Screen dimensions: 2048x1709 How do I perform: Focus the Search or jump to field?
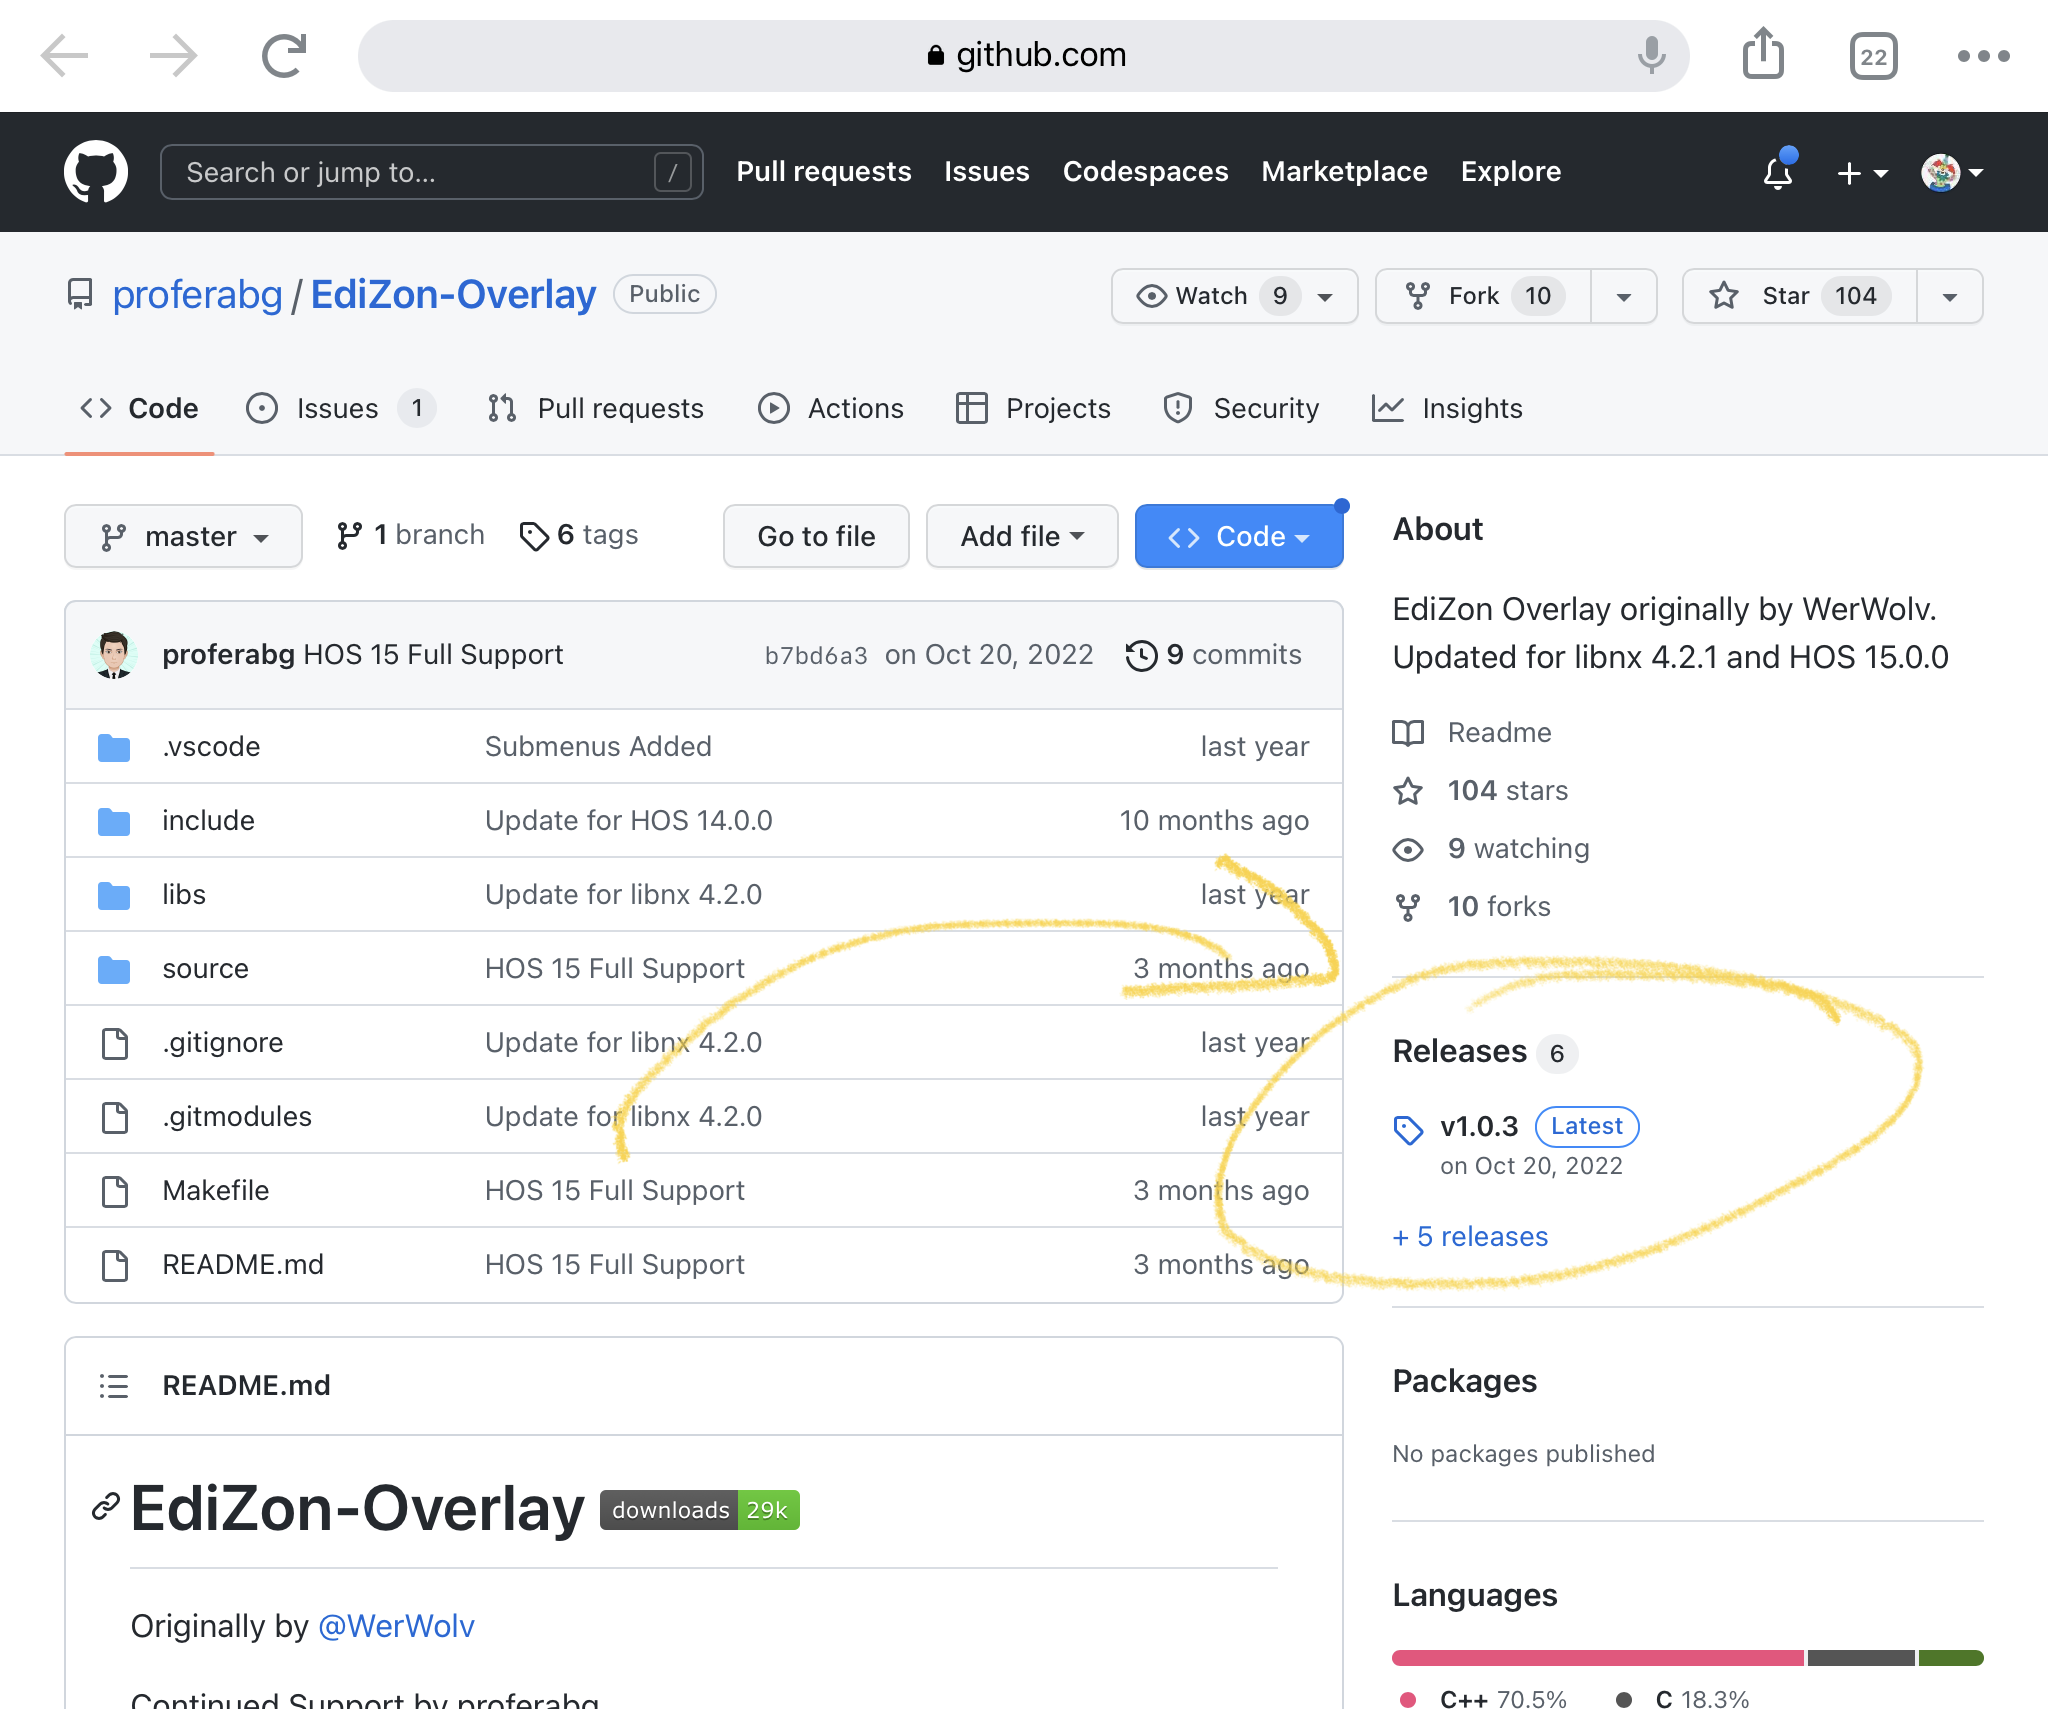click(x=432, y=172)
